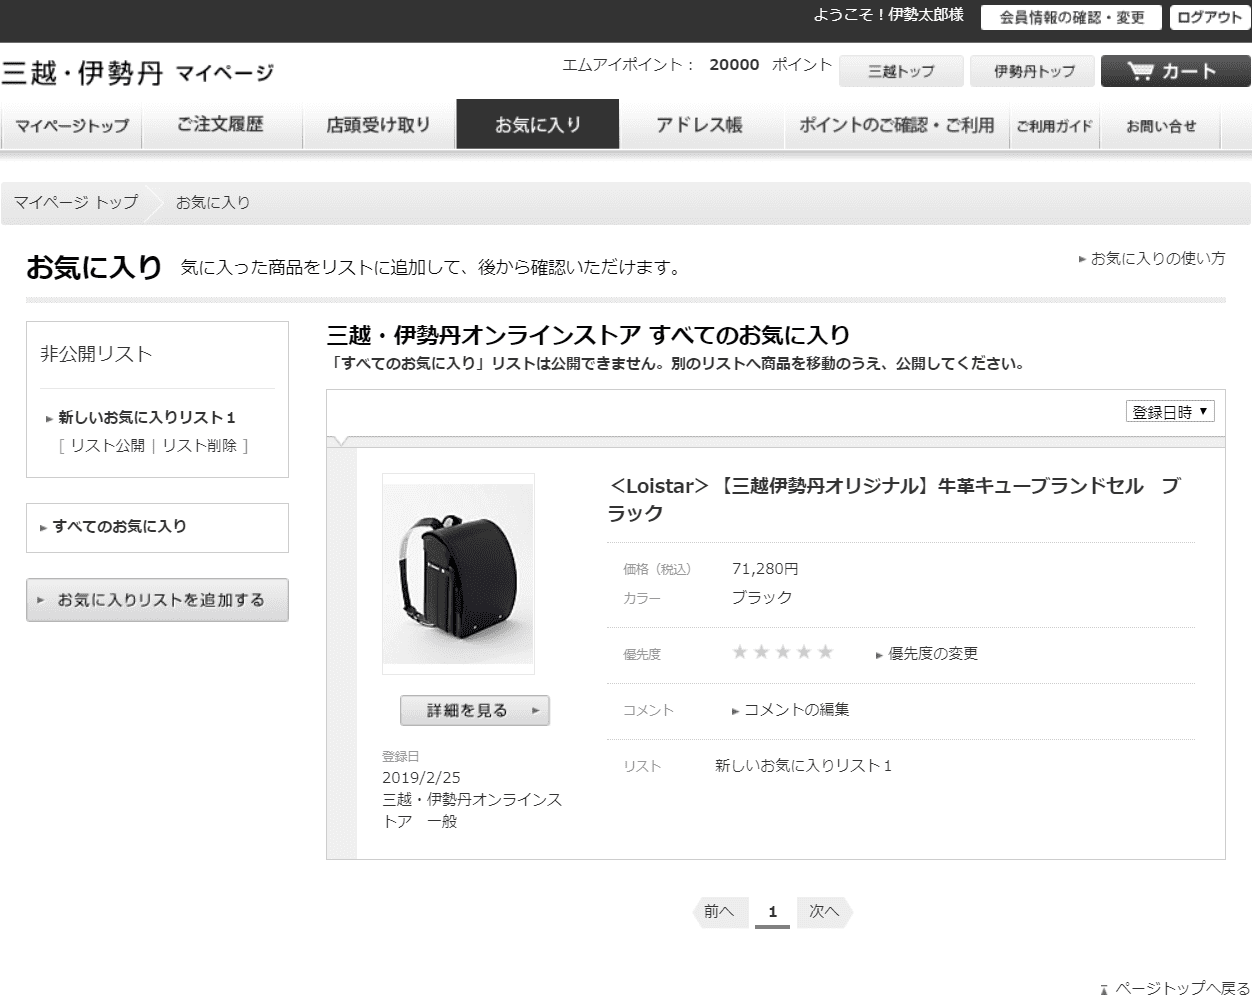Viewport: 1252px width, 1007px height.
Task: Open お問い合せ tab
Action: click(1161, 125)
